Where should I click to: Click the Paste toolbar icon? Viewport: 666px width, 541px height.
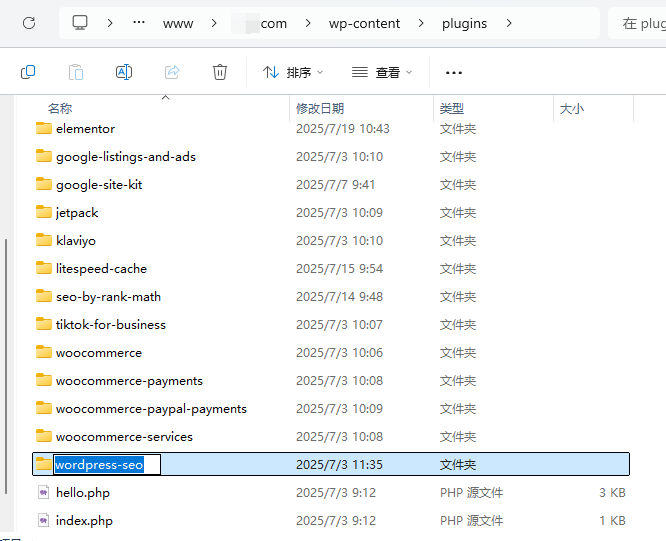[x=76, y=72]
